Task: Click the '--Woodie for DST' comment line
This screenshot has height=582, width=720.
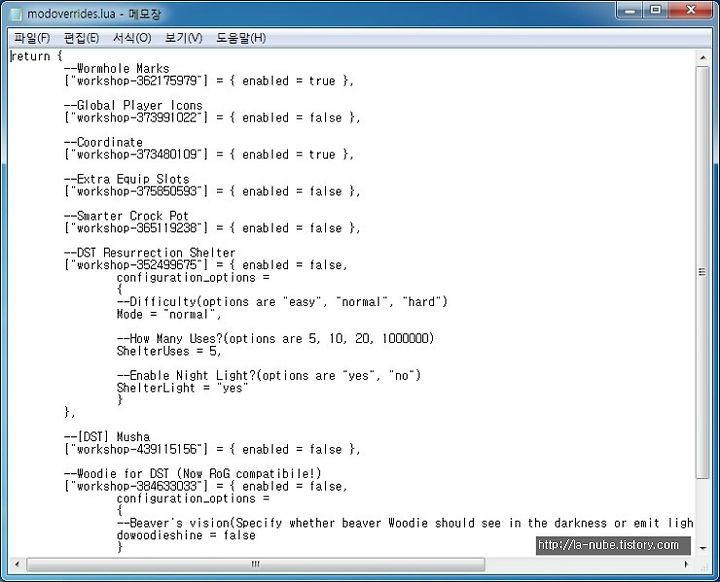Action: point(192,474)
